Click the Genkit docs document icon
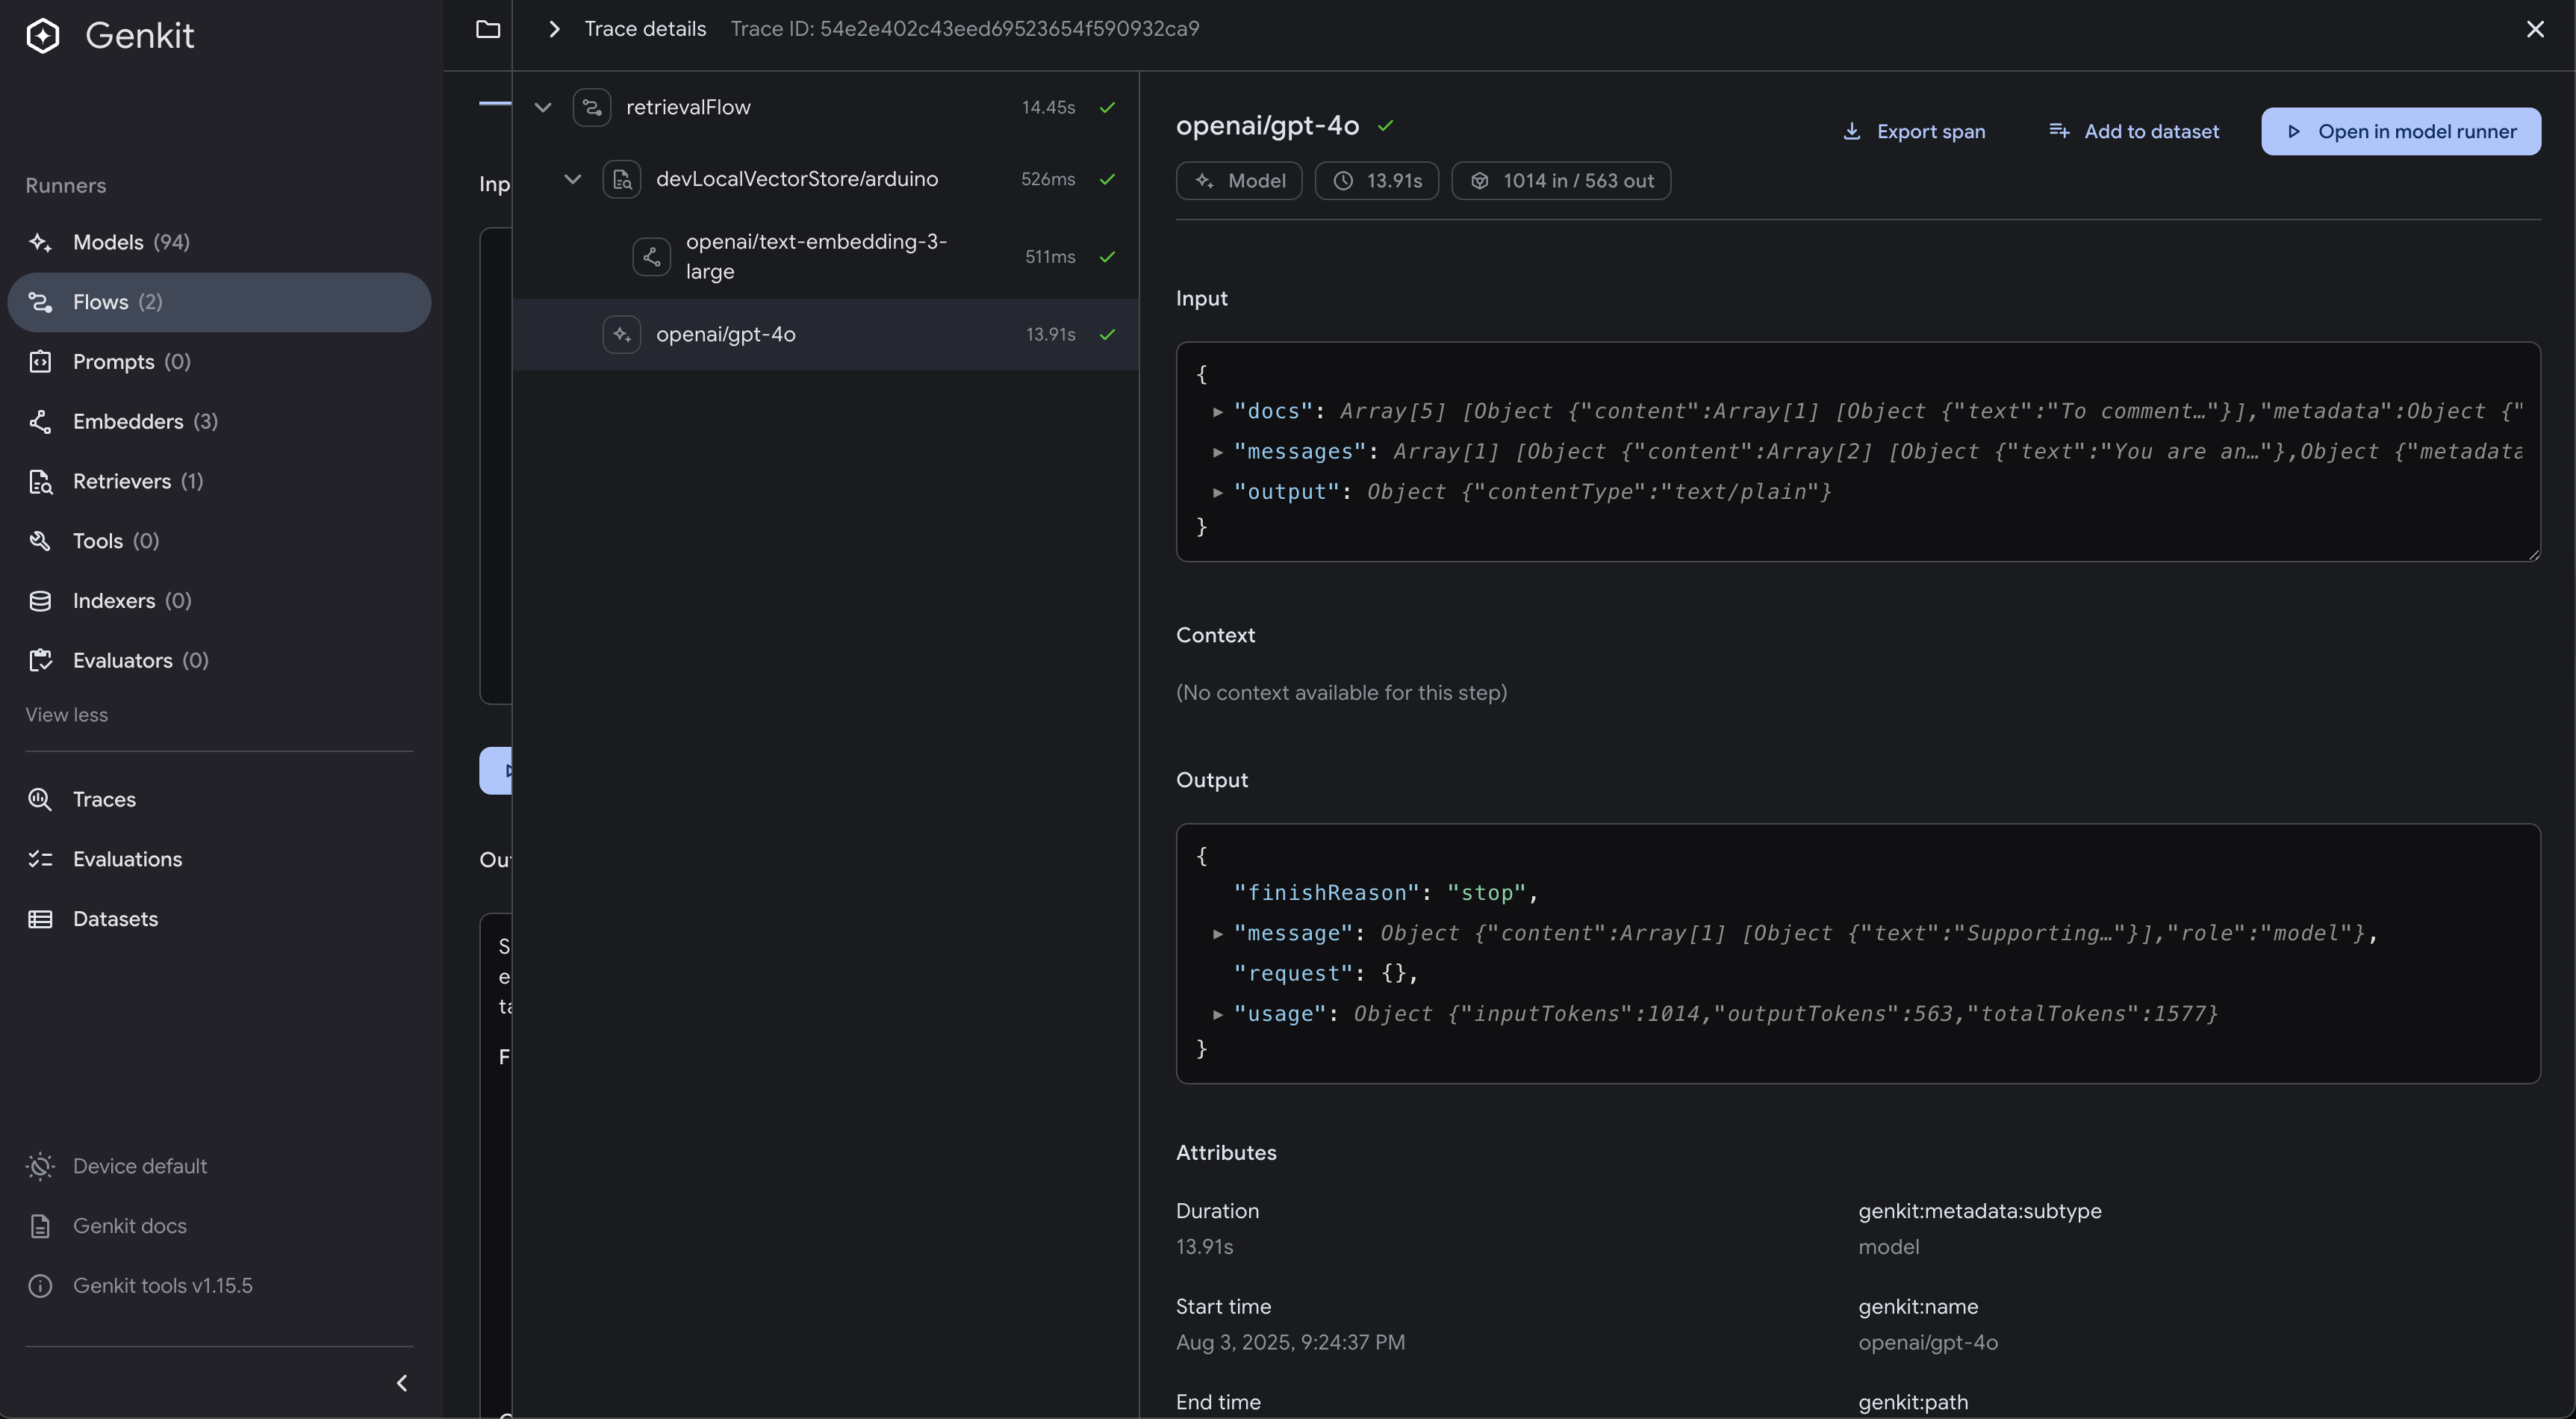 tap(40, 1226)
